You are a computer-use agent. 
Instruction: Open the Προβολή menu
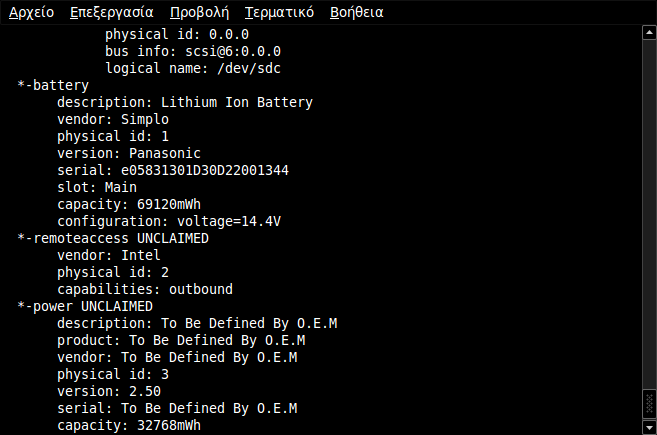199,12
